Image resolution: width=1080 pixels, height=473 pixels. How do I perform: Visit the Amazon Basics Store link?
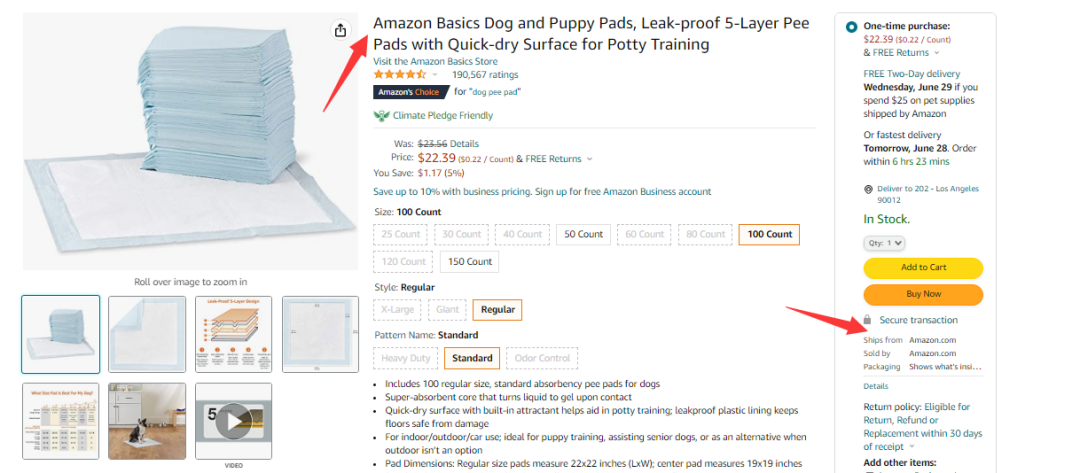pos(435,61)
